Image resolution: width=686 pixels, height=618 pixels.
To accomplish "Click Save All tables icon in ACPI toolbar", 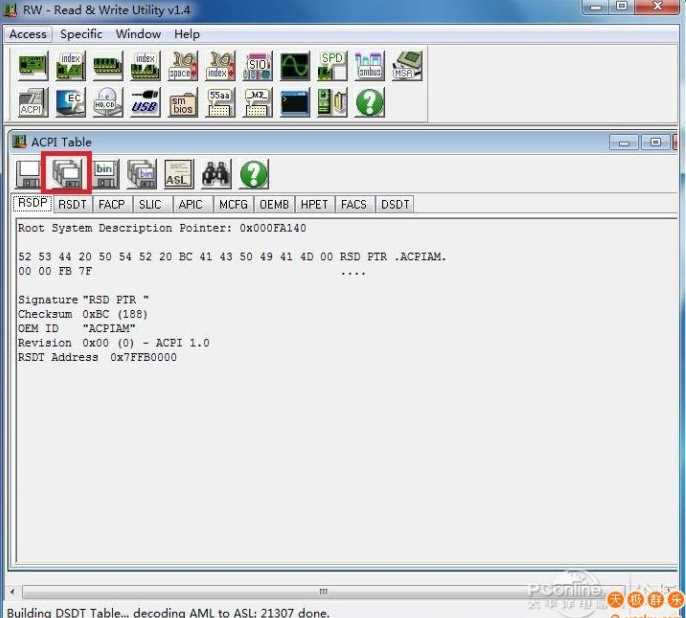I will (66, 174).
